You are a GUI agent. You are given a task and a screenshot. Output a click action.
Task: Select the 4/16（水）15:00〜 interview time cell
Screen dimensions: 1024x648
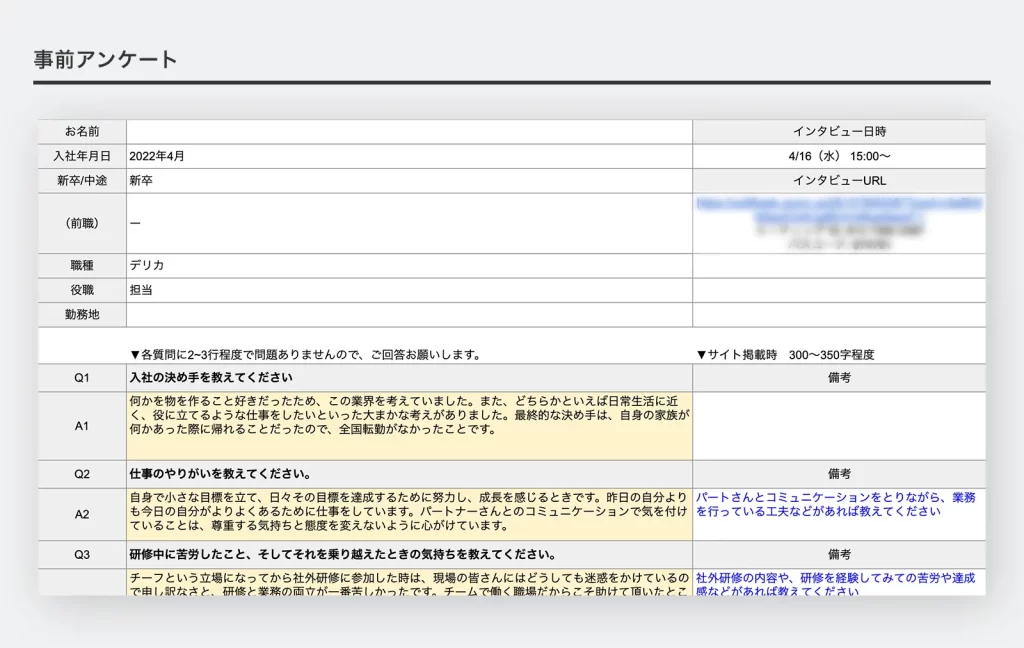pyautogui.click(x=838, y=156)
